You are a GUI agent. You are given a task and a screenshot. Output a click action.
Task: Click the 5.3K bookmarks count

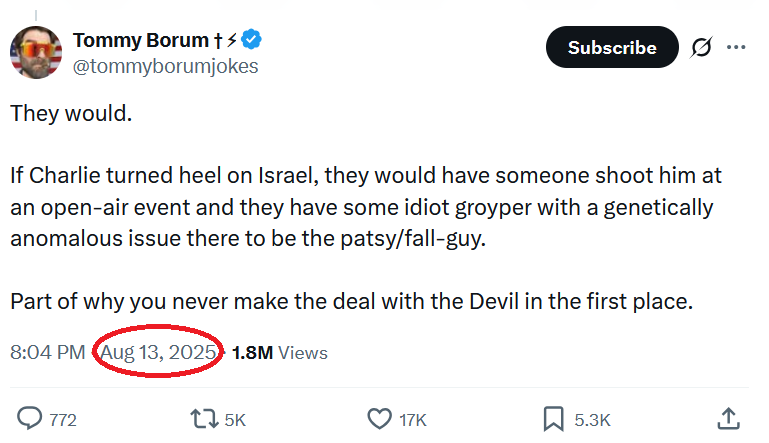click(592, 420)
